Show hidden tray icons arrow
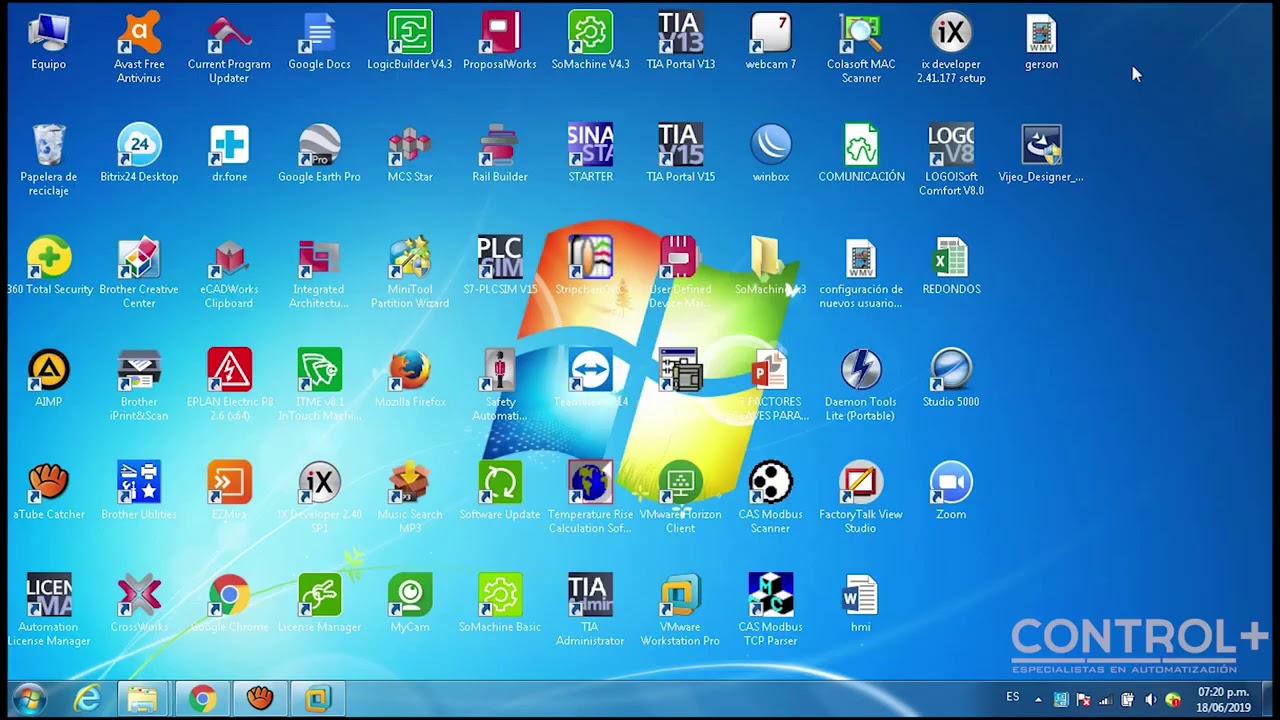This screenshot has height=720, width=1280. [1038, 699]
